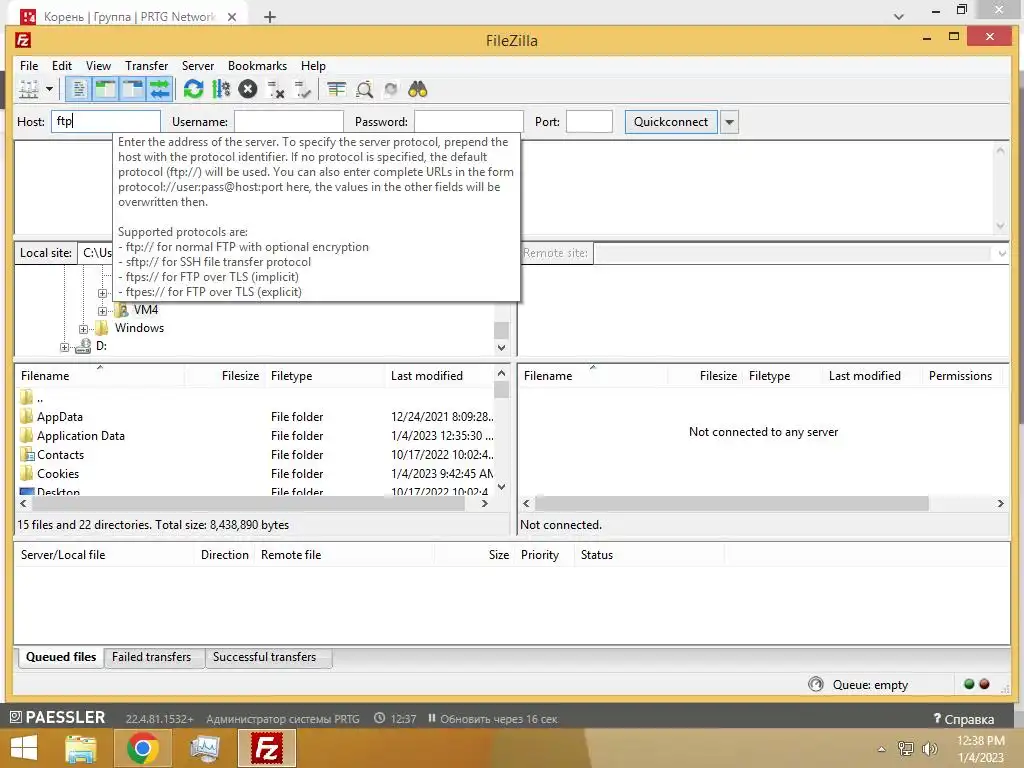Open the Server menu
Image resolution: width=1024 pixels, height=768 pixels.
click(x=198, y=65)
